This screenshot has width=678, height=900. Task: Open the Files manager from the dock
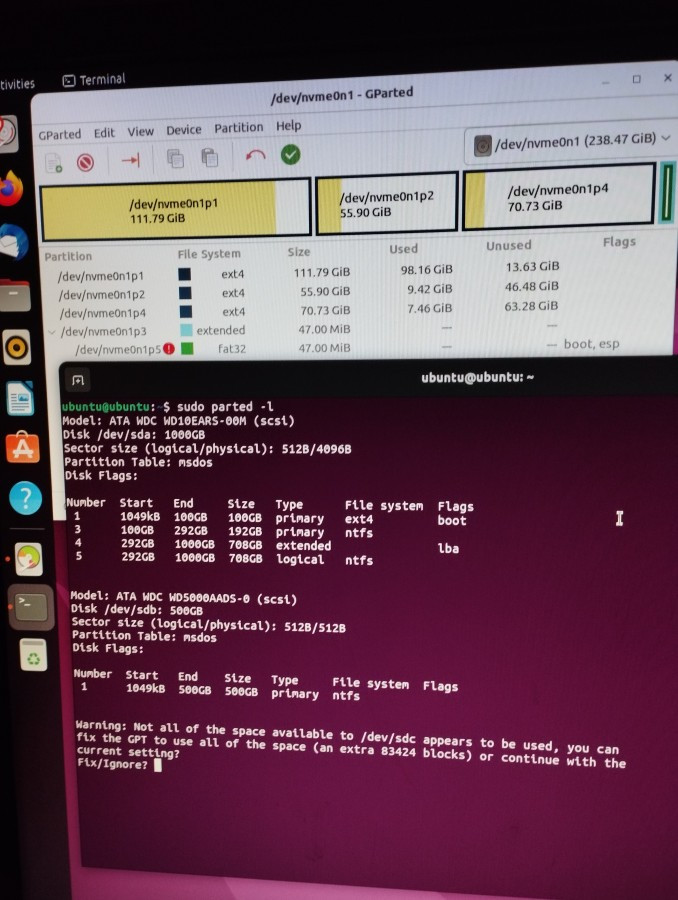pyautogui.click(x=14, y=295)
